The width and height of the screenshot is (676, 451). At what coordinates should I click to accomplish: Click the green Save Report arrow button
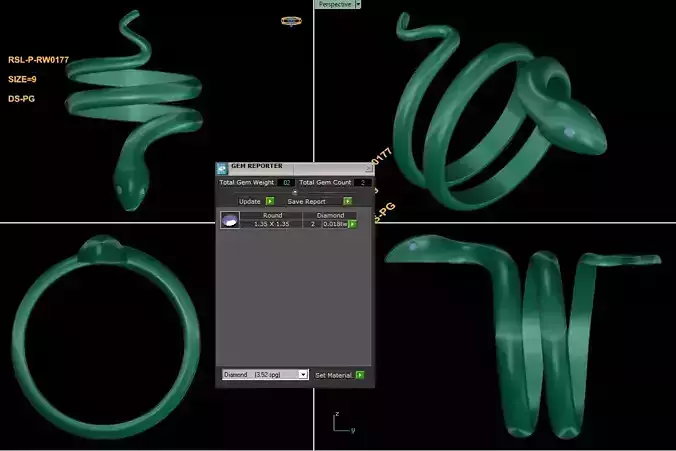[x=347, y=201]
